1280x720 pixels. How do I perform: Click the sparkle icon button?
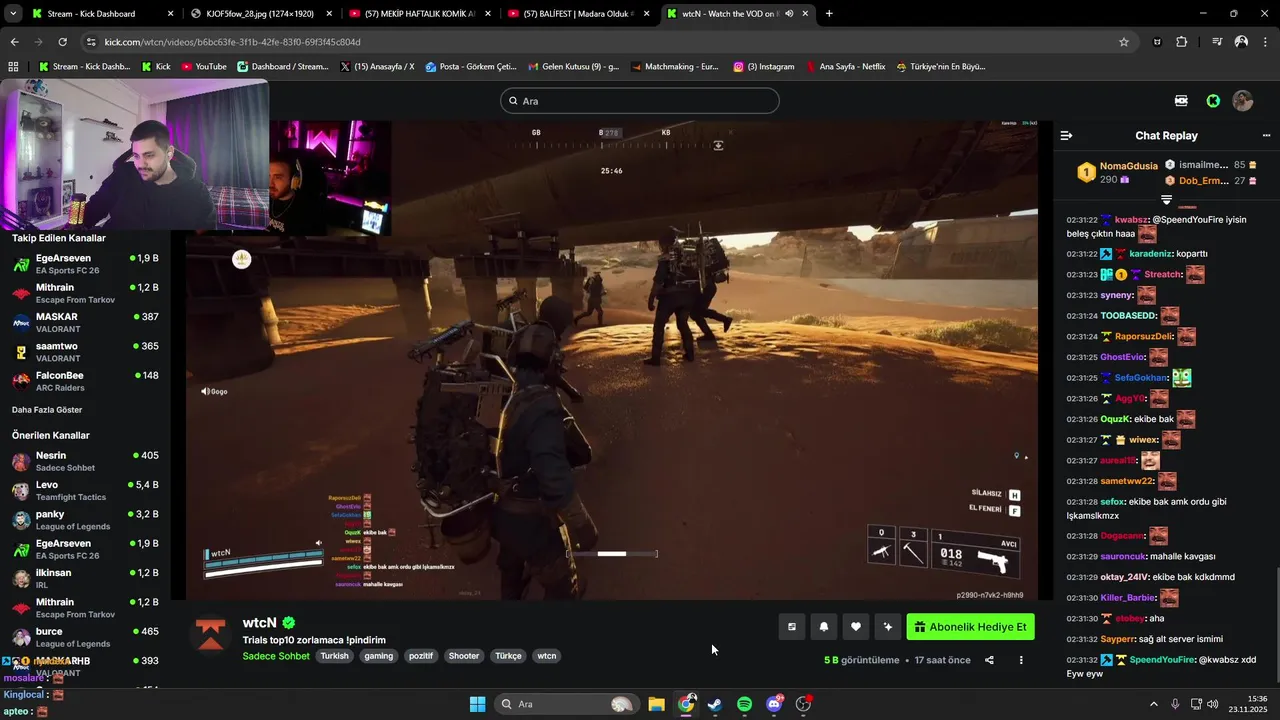coord(887,627)
